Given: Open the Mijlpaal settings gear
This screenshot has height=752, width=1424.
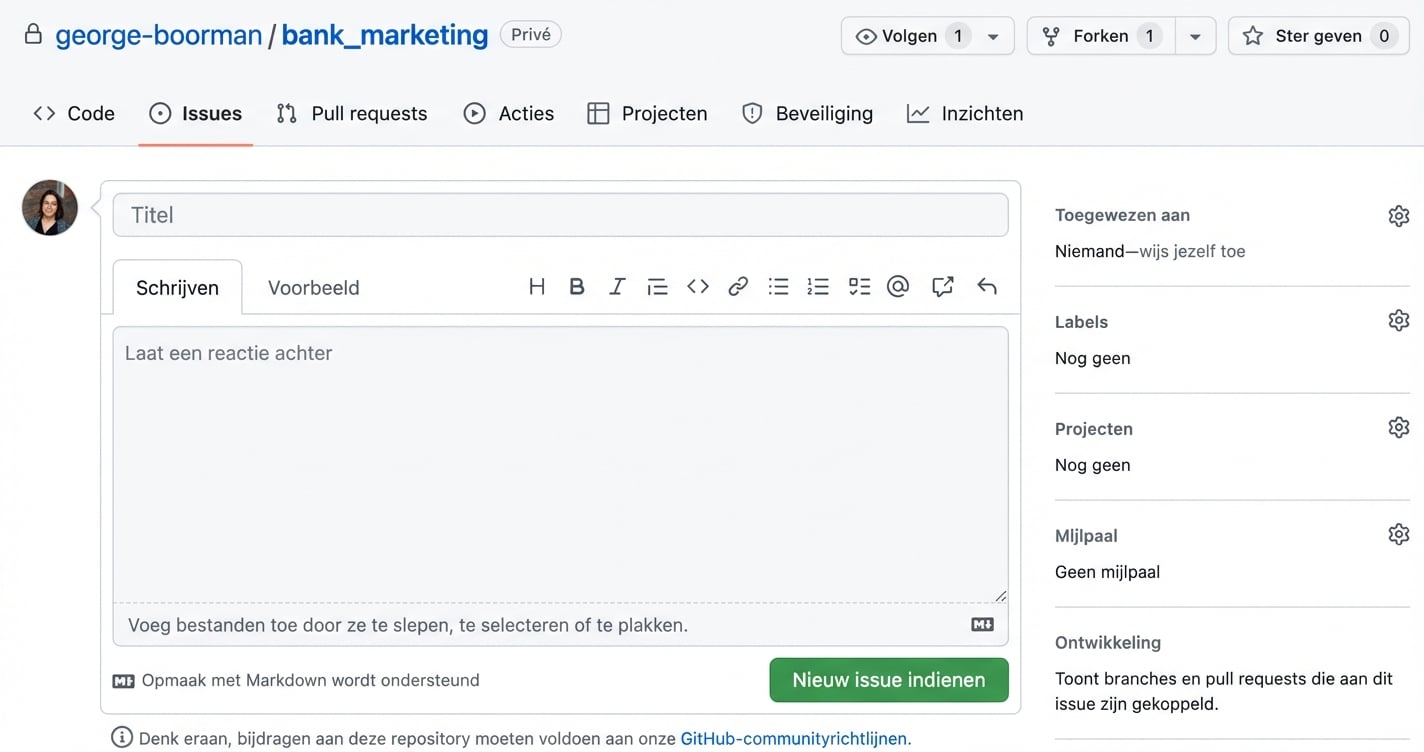Looking at the screenshot, I should tap(1398, 534).
